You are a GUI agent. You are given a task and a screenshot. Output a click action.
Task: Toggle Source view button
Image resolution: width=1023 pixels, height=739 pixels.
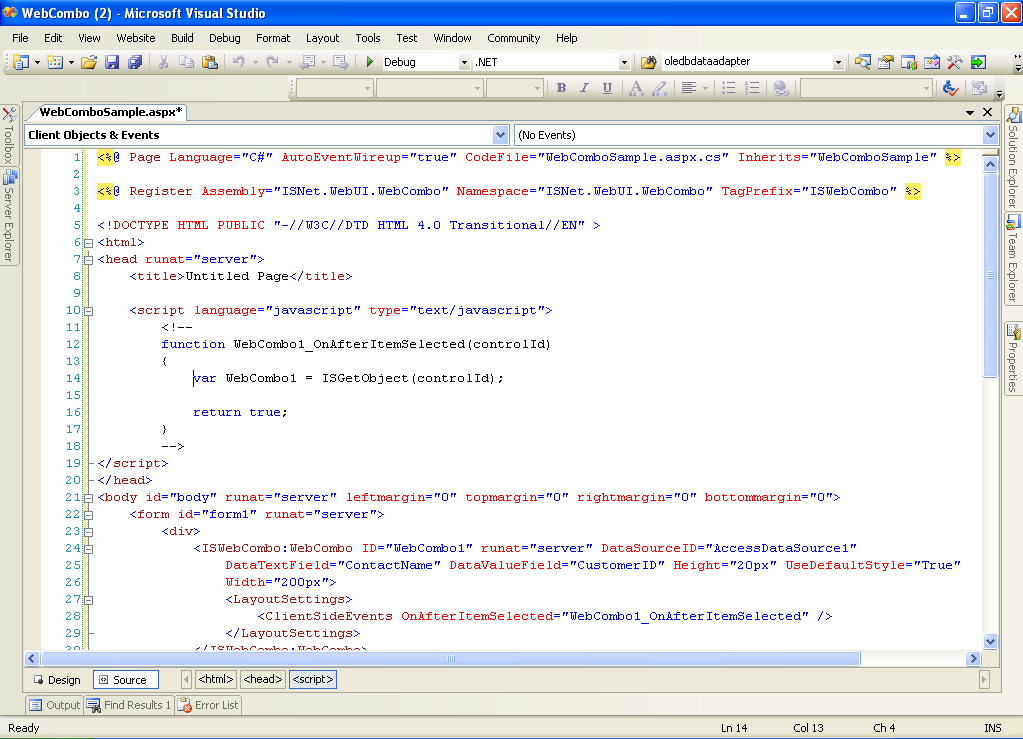[x=123, y=680]
